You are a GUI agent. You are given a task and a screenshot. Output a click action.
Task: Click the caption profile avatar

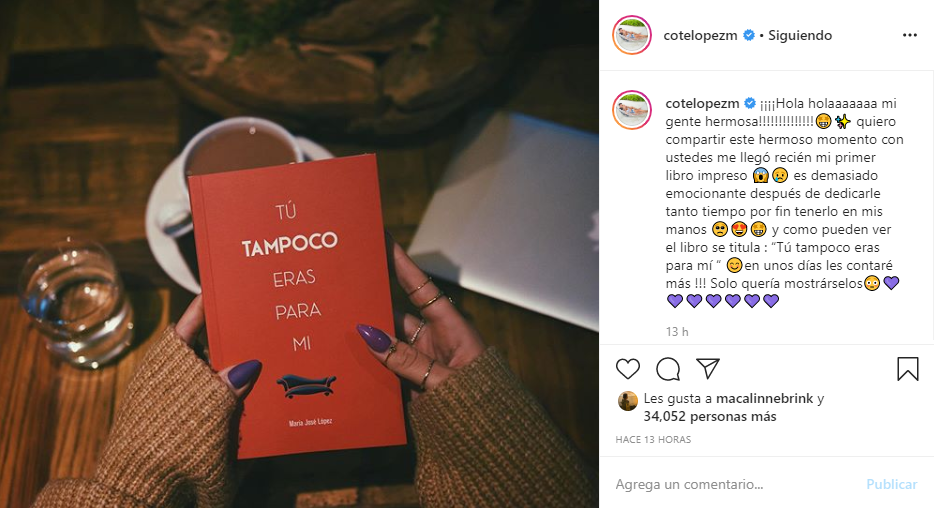(x=632, y=110)
